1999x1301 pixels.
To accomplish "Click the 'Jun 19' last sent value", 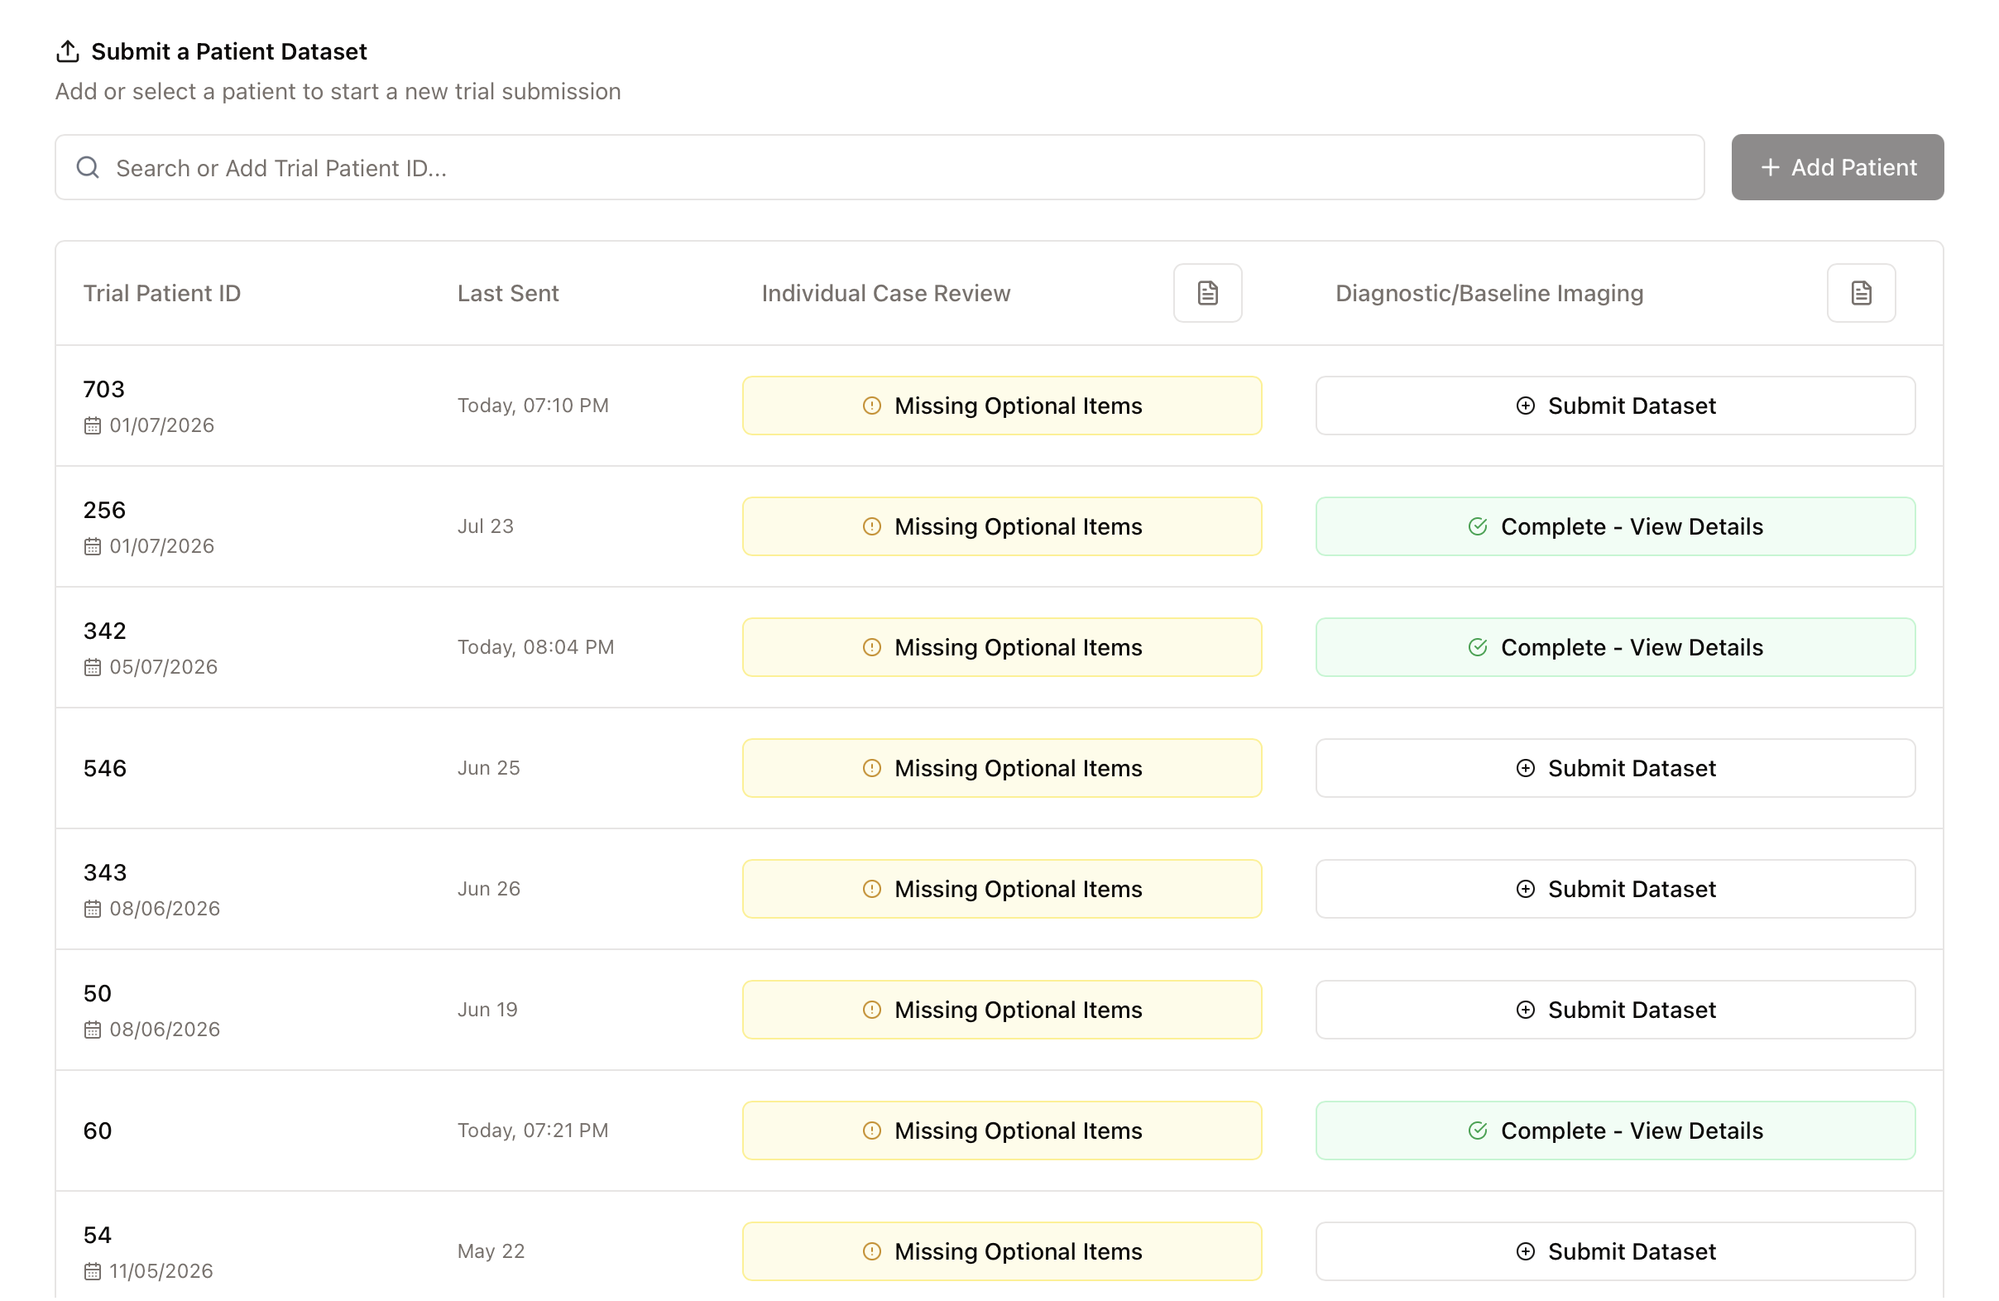I will click(488, 1010).
